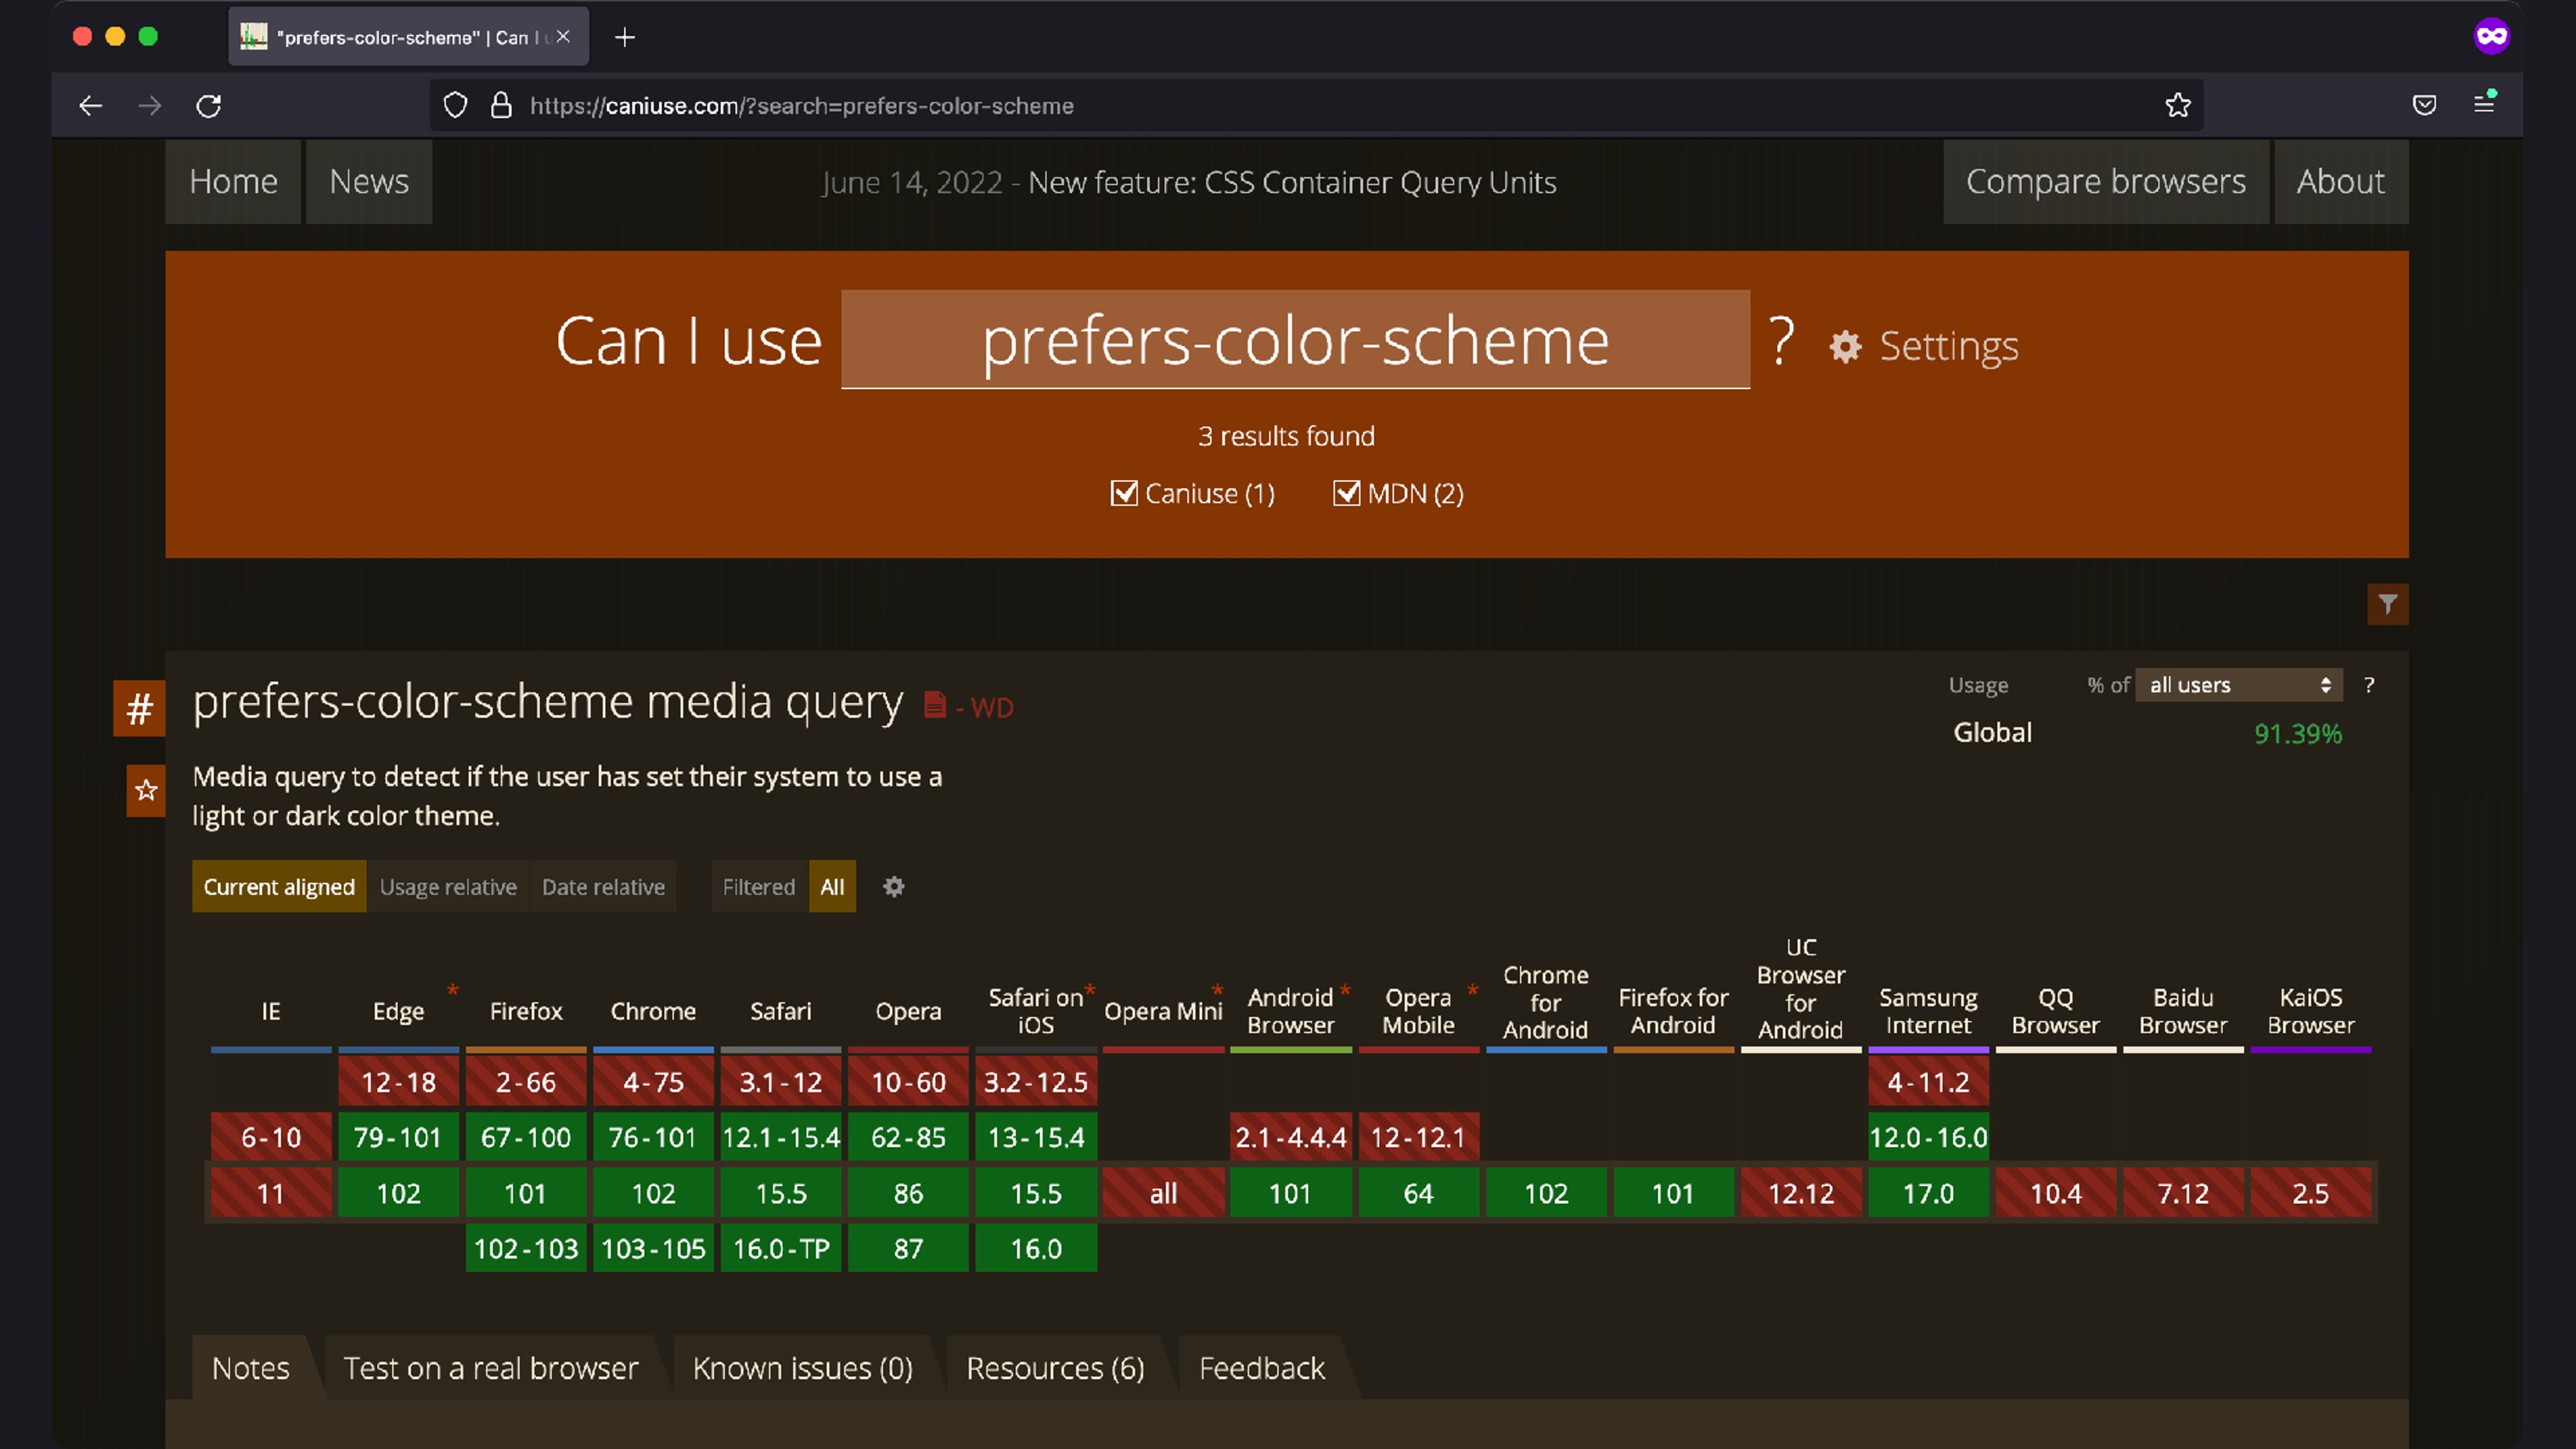This screenshot has width=2576, height=1449.
Task: Uncheck the Caniuse results checkbox
Action: pyautogui.click(x=1124, y=493)
